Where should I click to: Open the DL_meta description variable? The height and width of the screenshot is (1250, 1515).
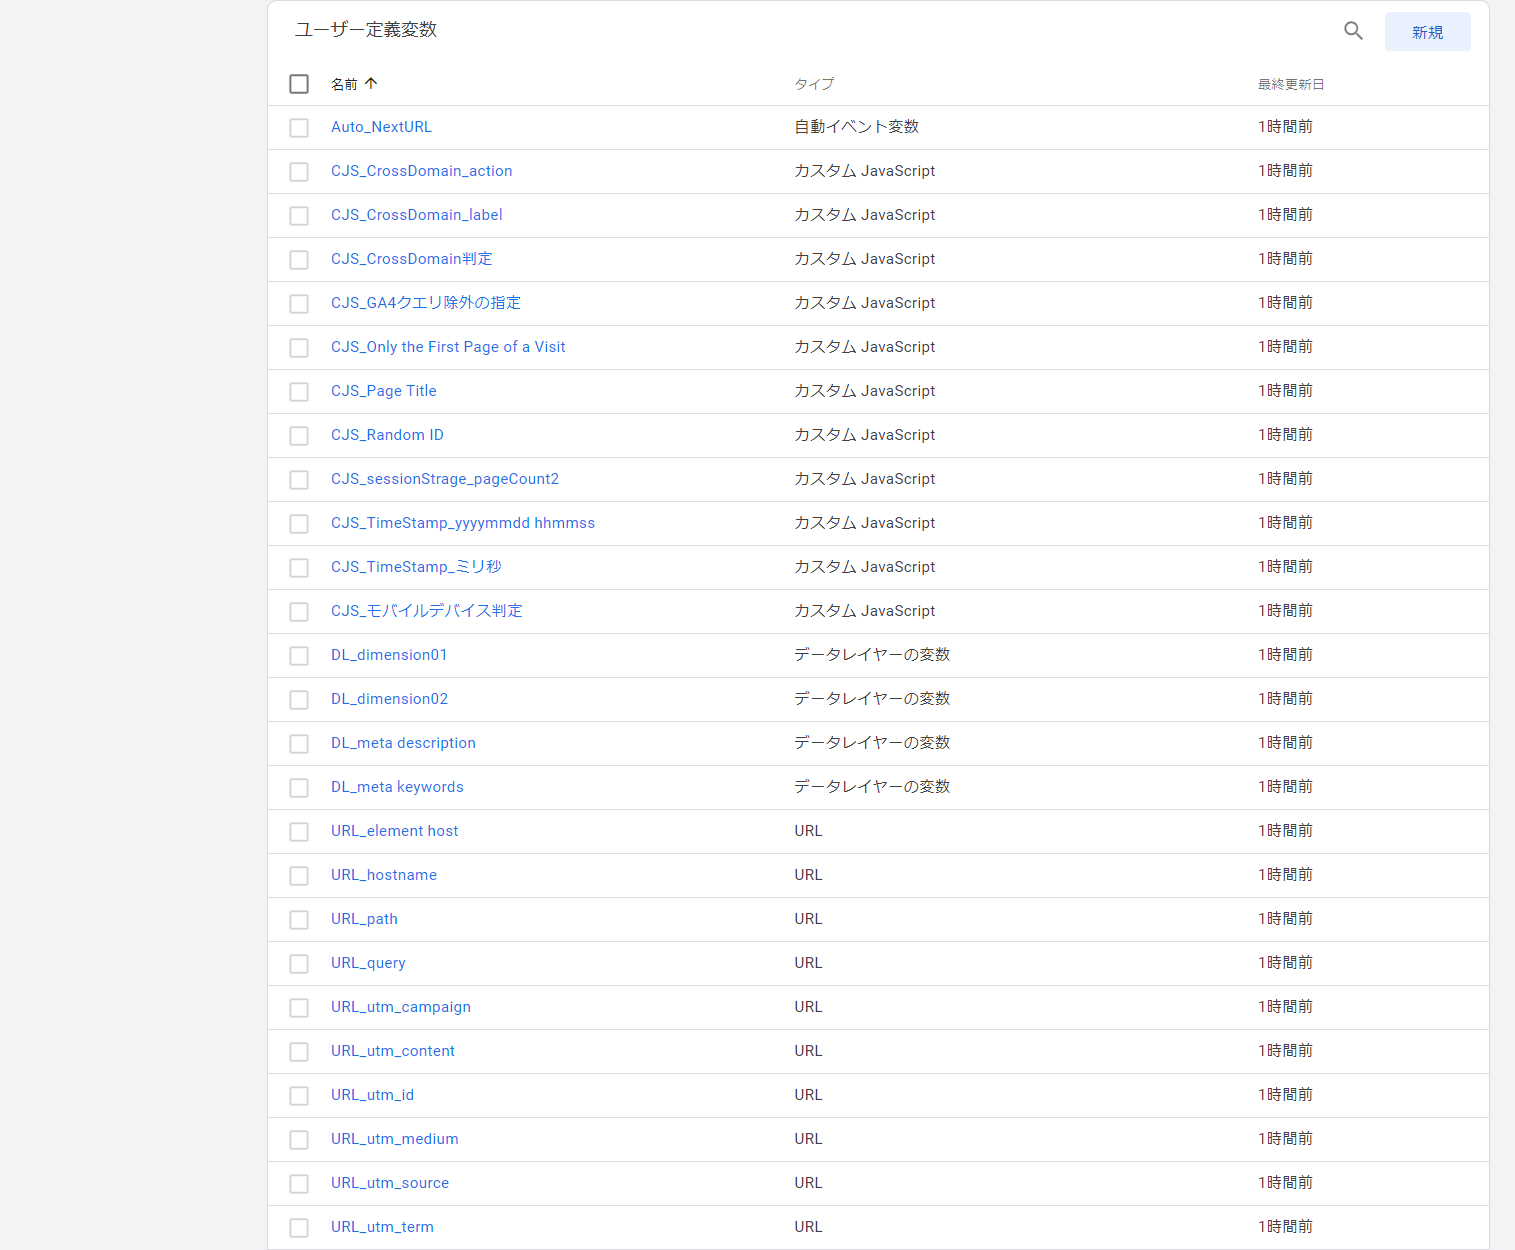[403, 743]
